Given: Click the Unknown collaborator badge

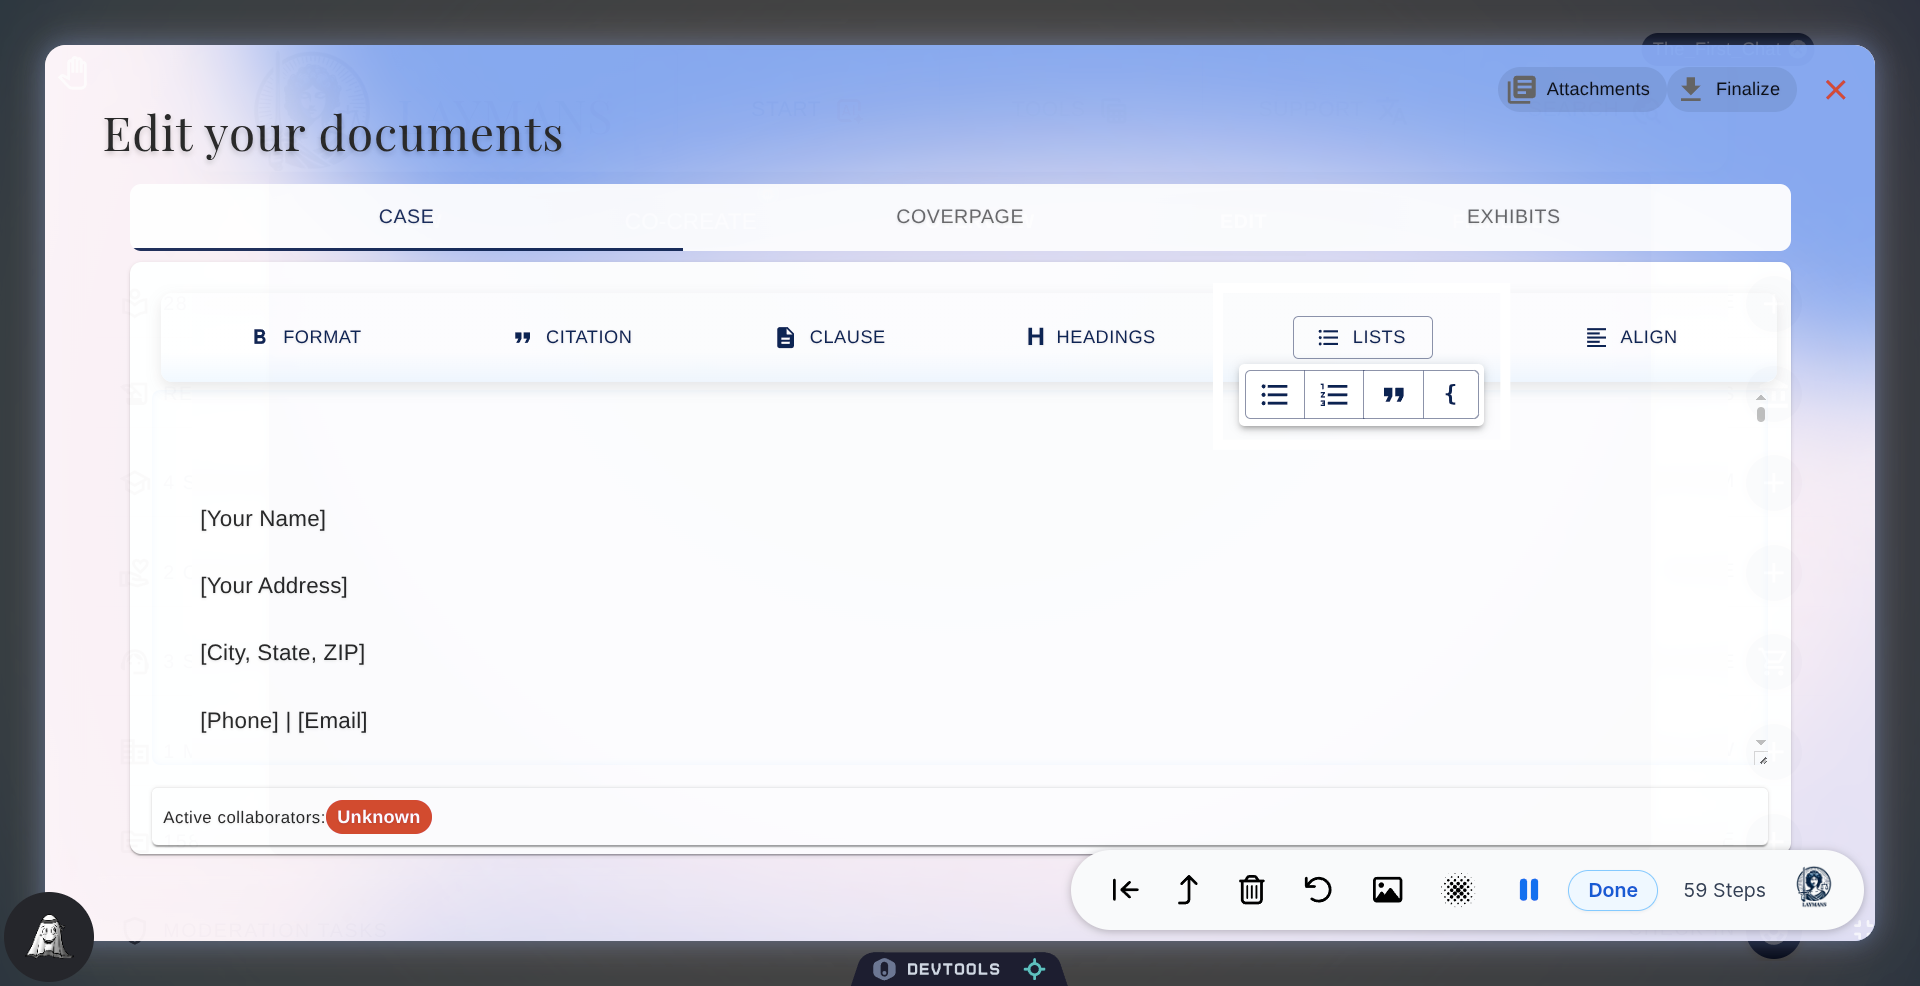Looking at the screenshot, I should [379, 817].
